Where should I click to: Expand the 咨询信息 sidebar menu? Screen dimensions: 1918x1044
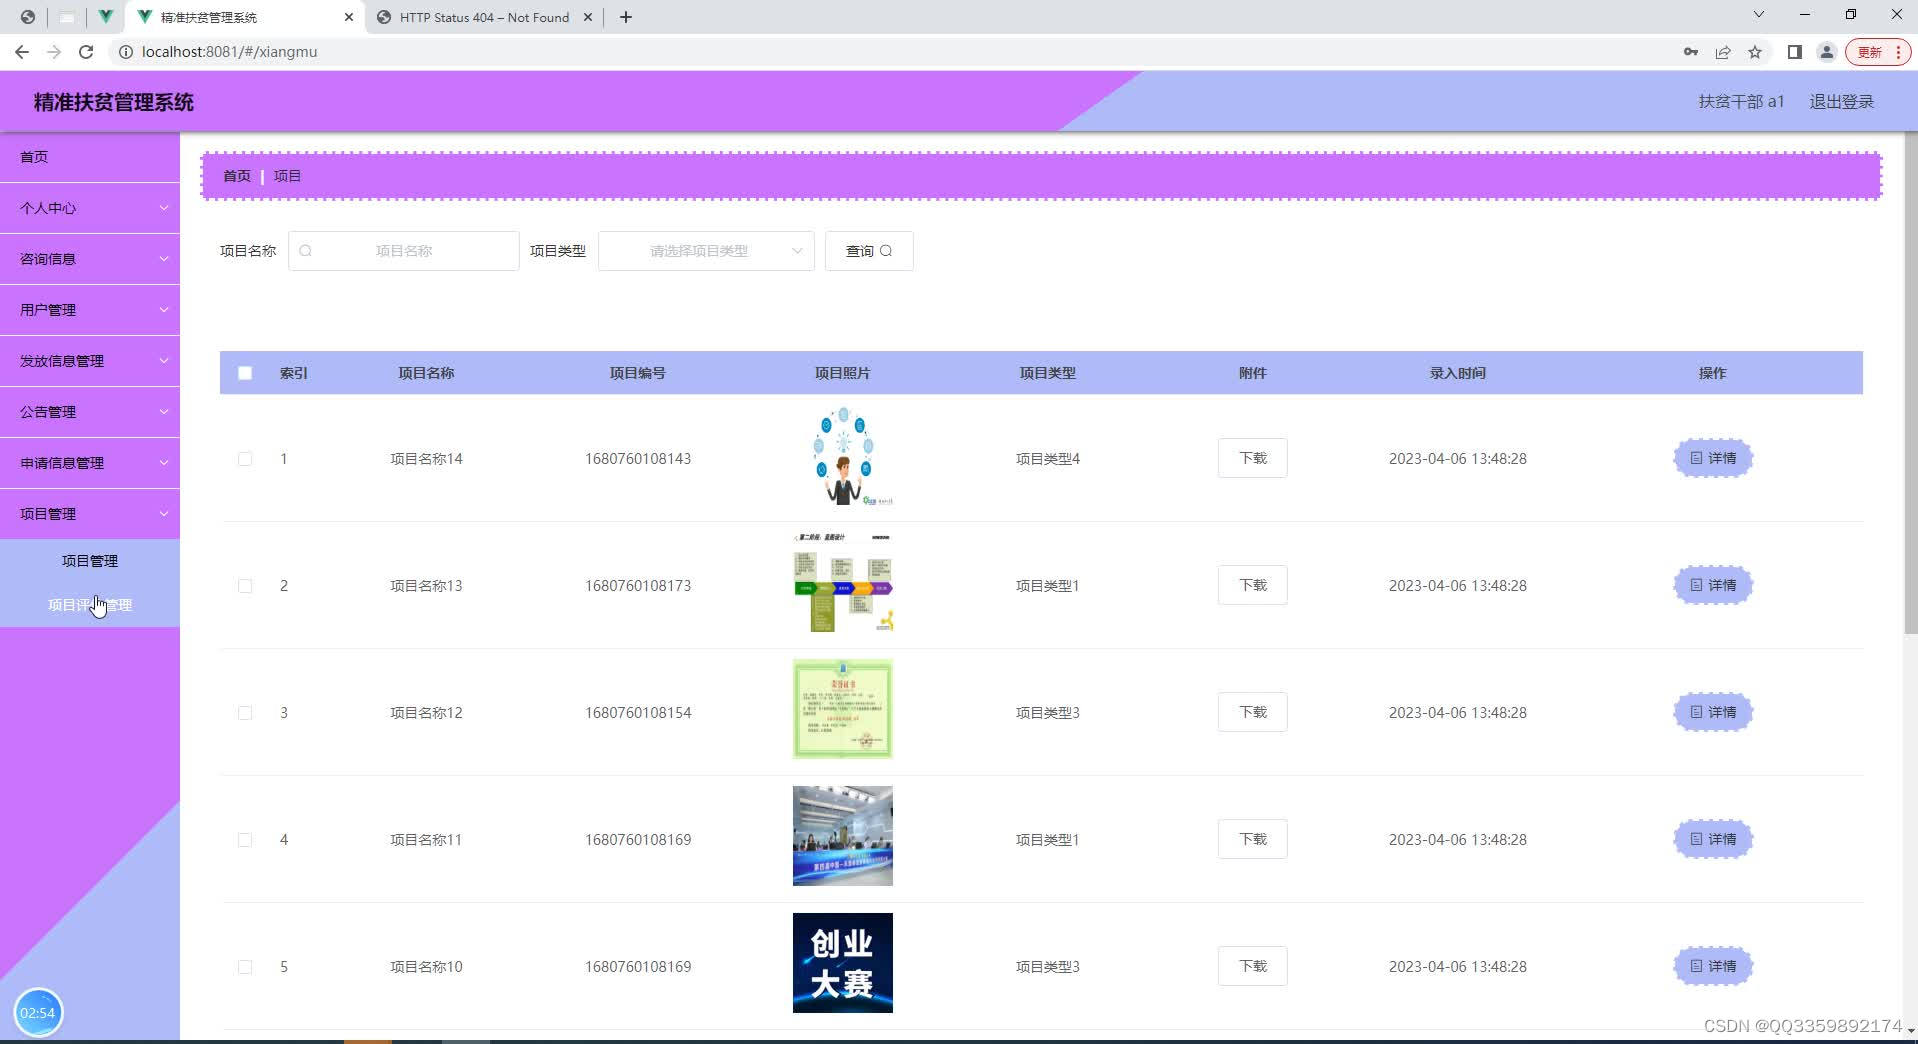[x=90, y=259]
